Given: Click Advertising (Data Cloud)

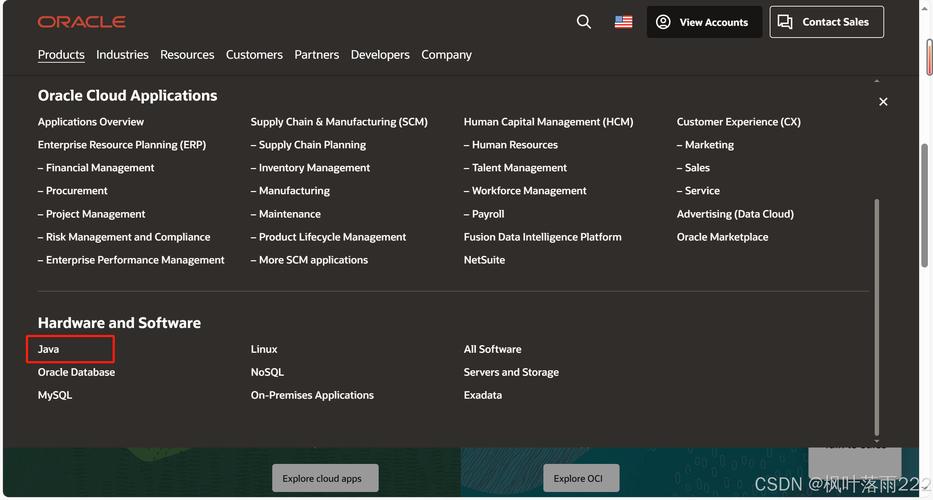Looking at the screenshot, I should (x=735, y=214).
